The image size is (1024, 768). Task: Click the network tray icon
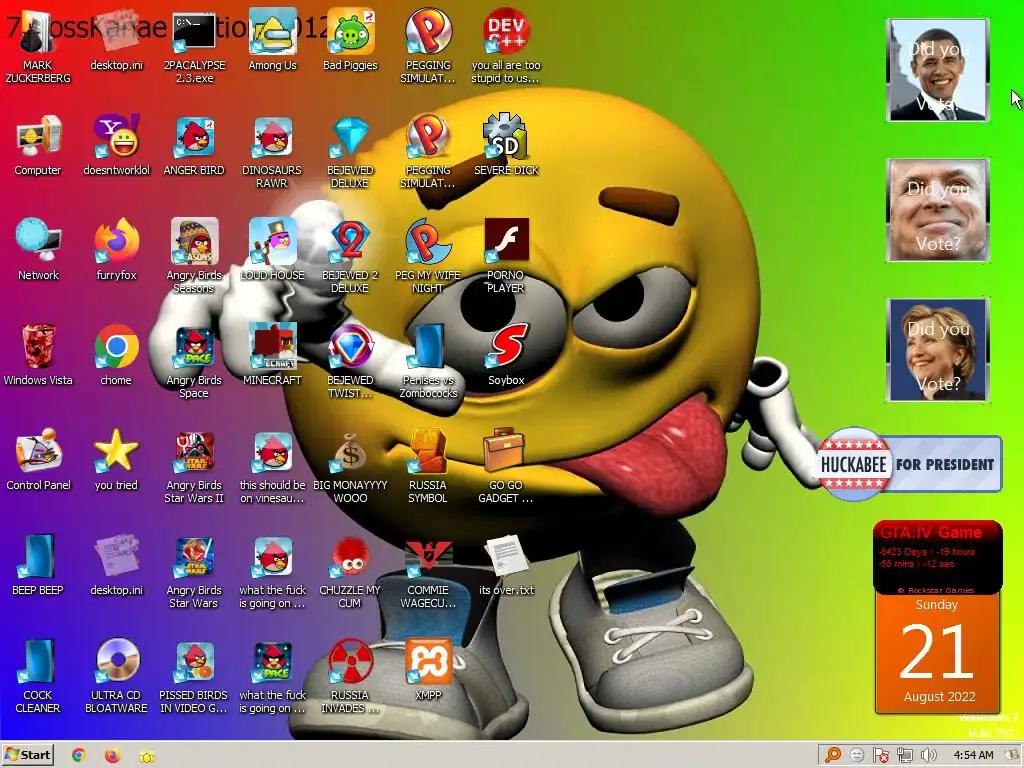(x=904, y=756)
